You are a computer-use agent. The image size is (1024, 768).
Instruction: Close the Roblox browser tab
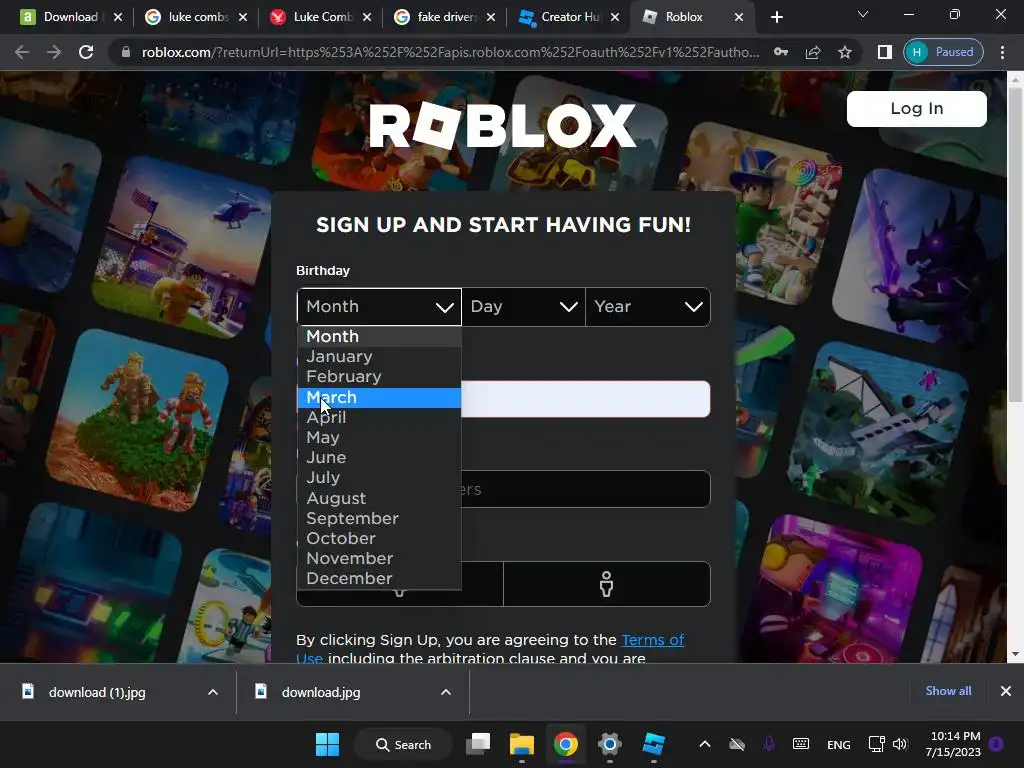(739, 17)
